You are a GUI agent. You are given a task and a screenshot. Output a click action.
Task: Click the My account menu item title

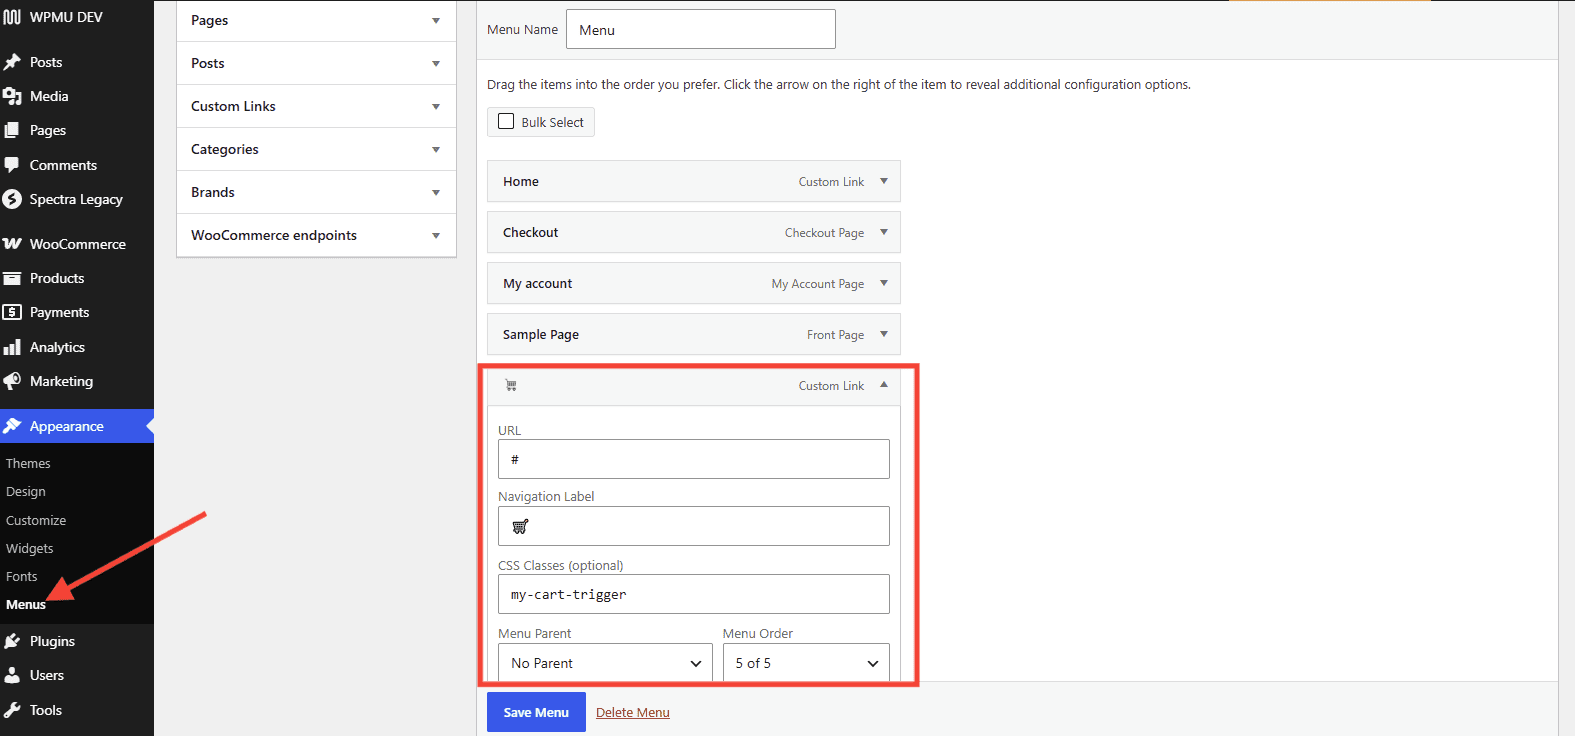point(538,284)
